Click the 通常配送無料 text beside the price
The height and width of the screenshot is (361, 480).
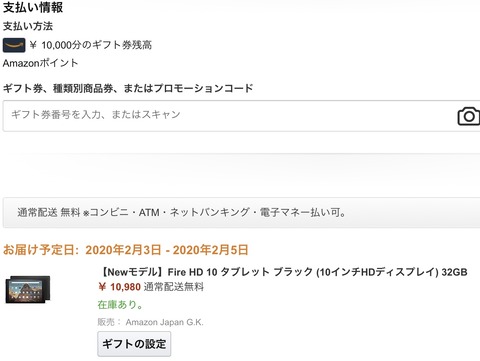(x=174, y=287)
